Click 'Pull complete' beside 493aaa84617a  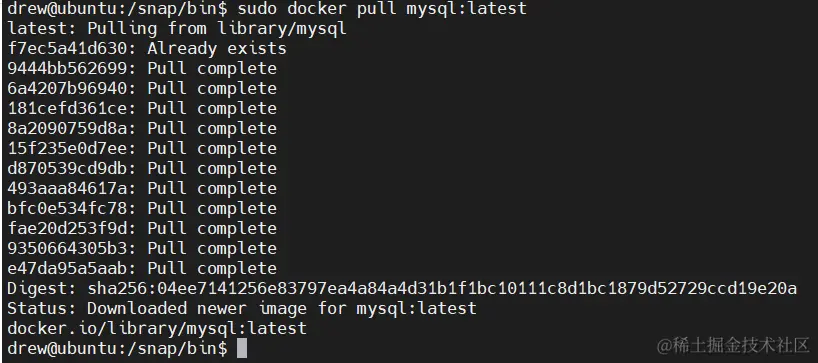pos(212,188)
